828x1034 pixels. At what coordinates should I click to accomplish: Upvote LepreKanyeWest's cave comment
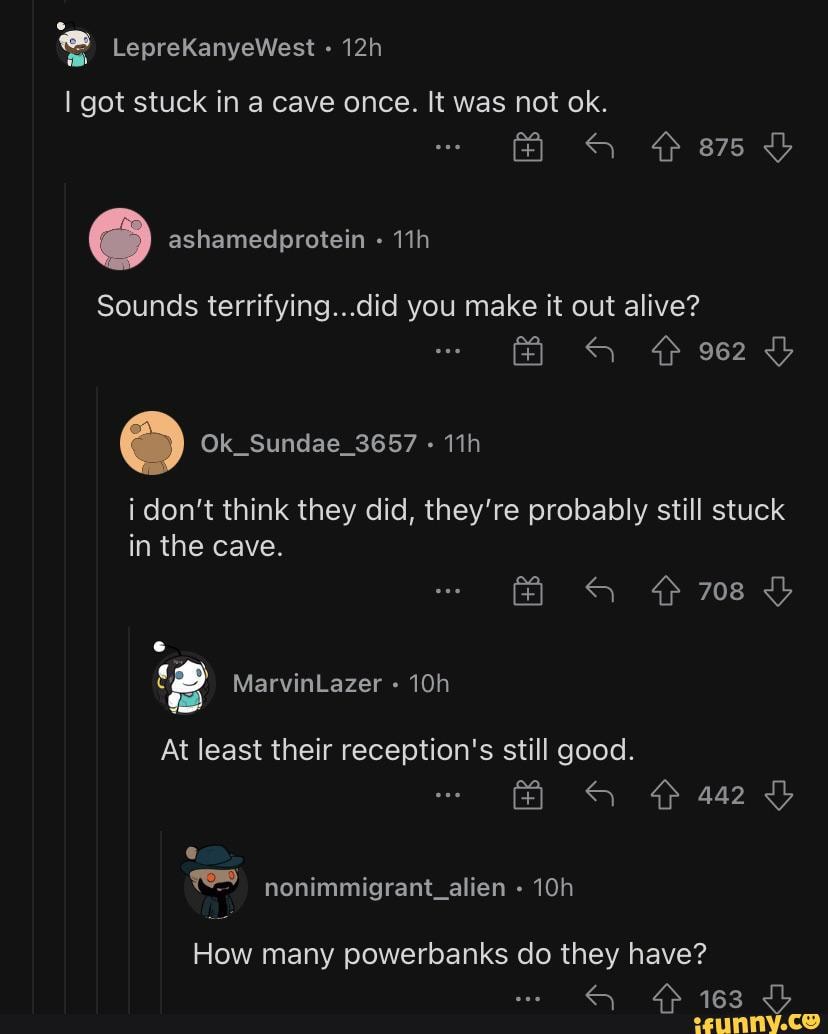click(665, 146)
